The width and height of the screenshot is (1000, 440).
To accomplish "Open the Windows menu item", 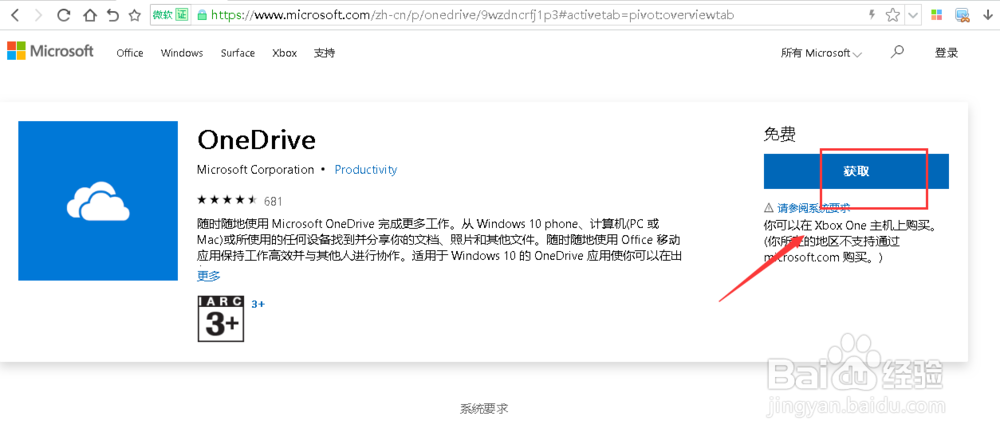I will tap(182, 53).
